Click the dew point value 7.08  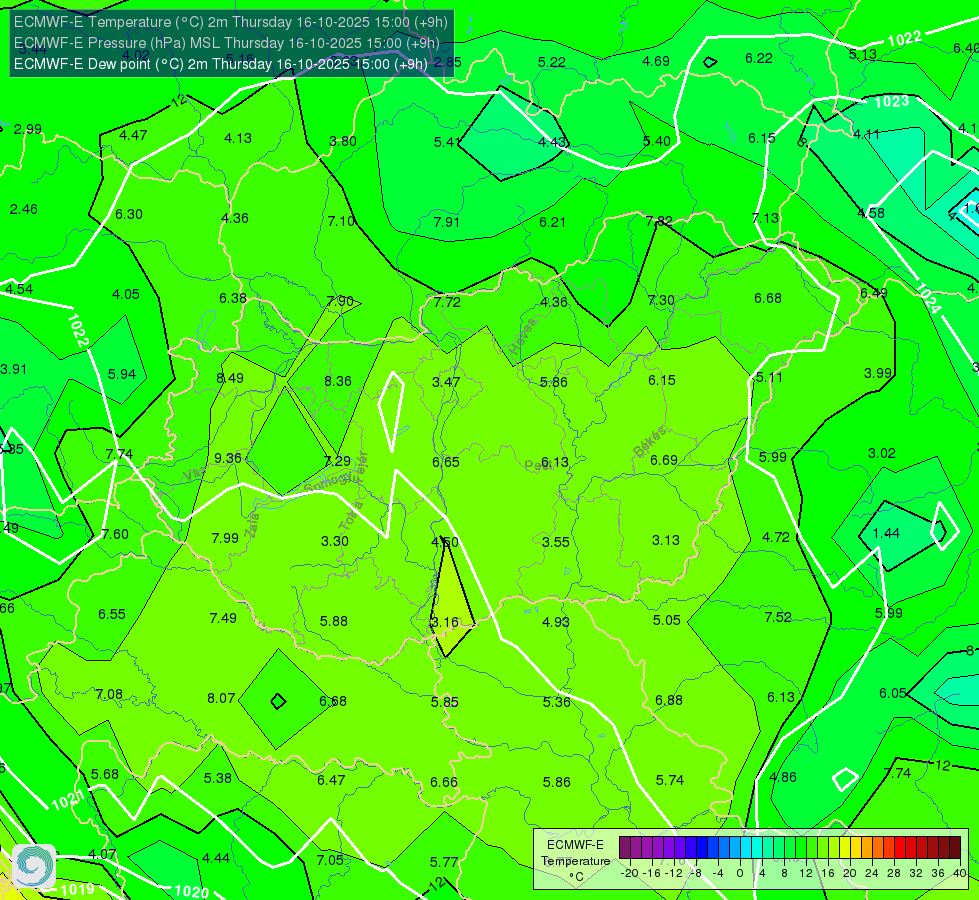(109, 694)
